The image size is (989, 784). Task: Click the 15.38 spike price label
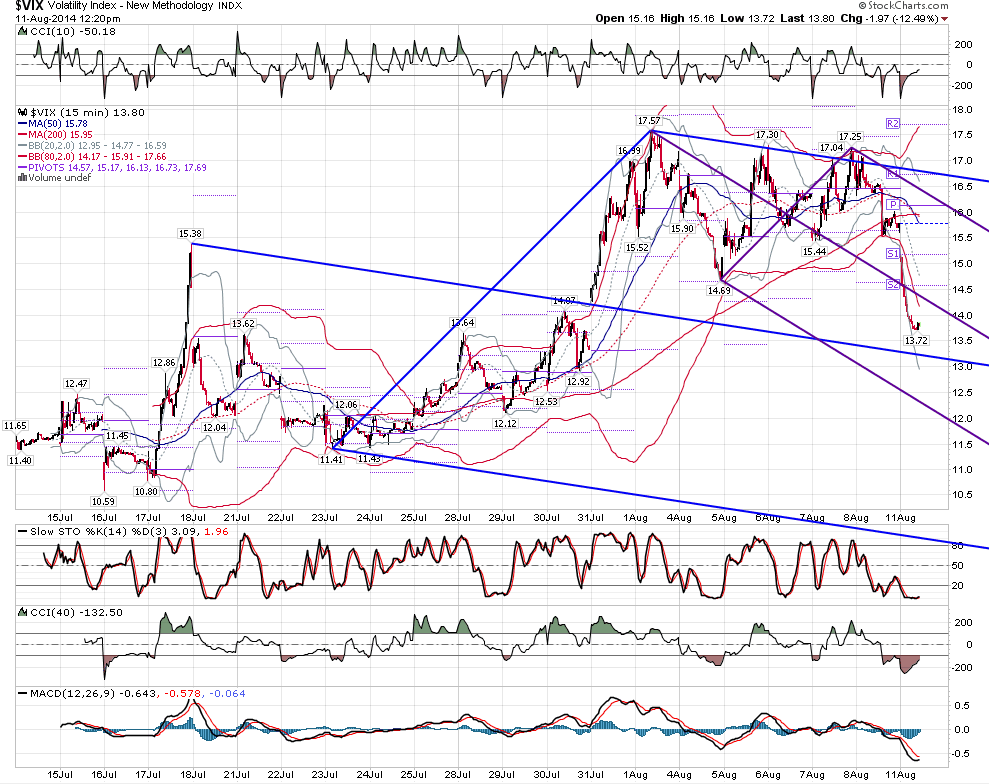tap(190, 234)
